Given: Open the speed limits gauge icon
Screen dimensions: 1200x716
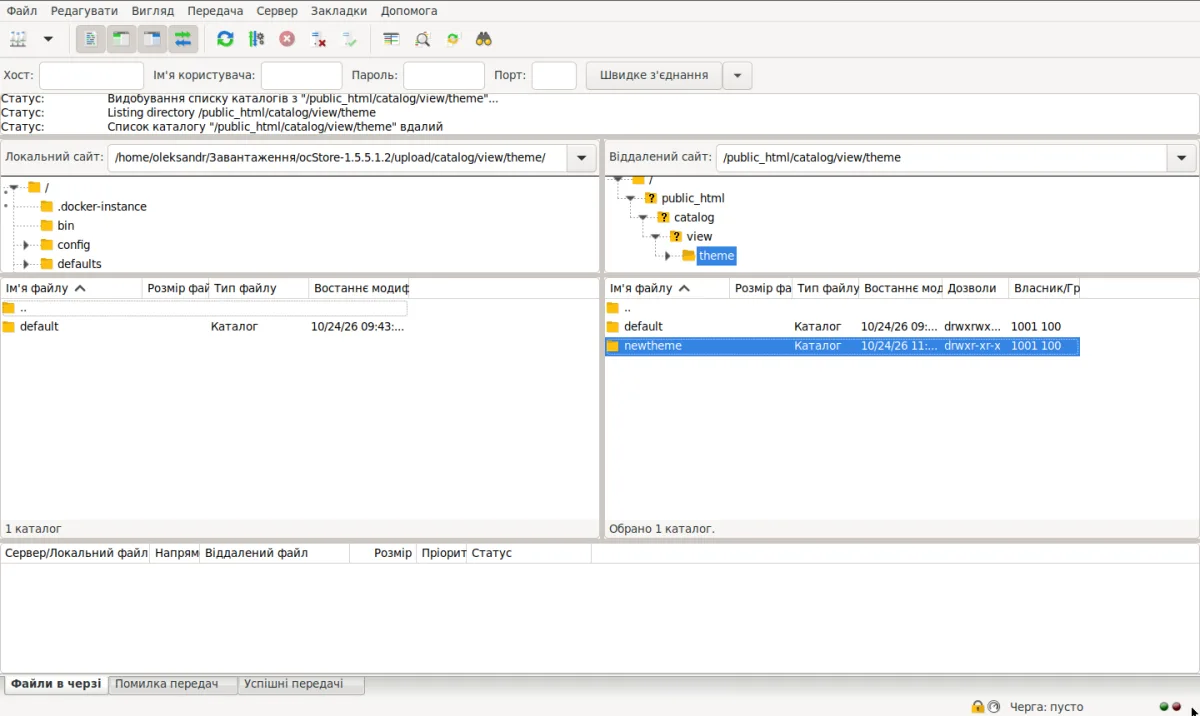Looking at the screenshot, I should [994, 706].
